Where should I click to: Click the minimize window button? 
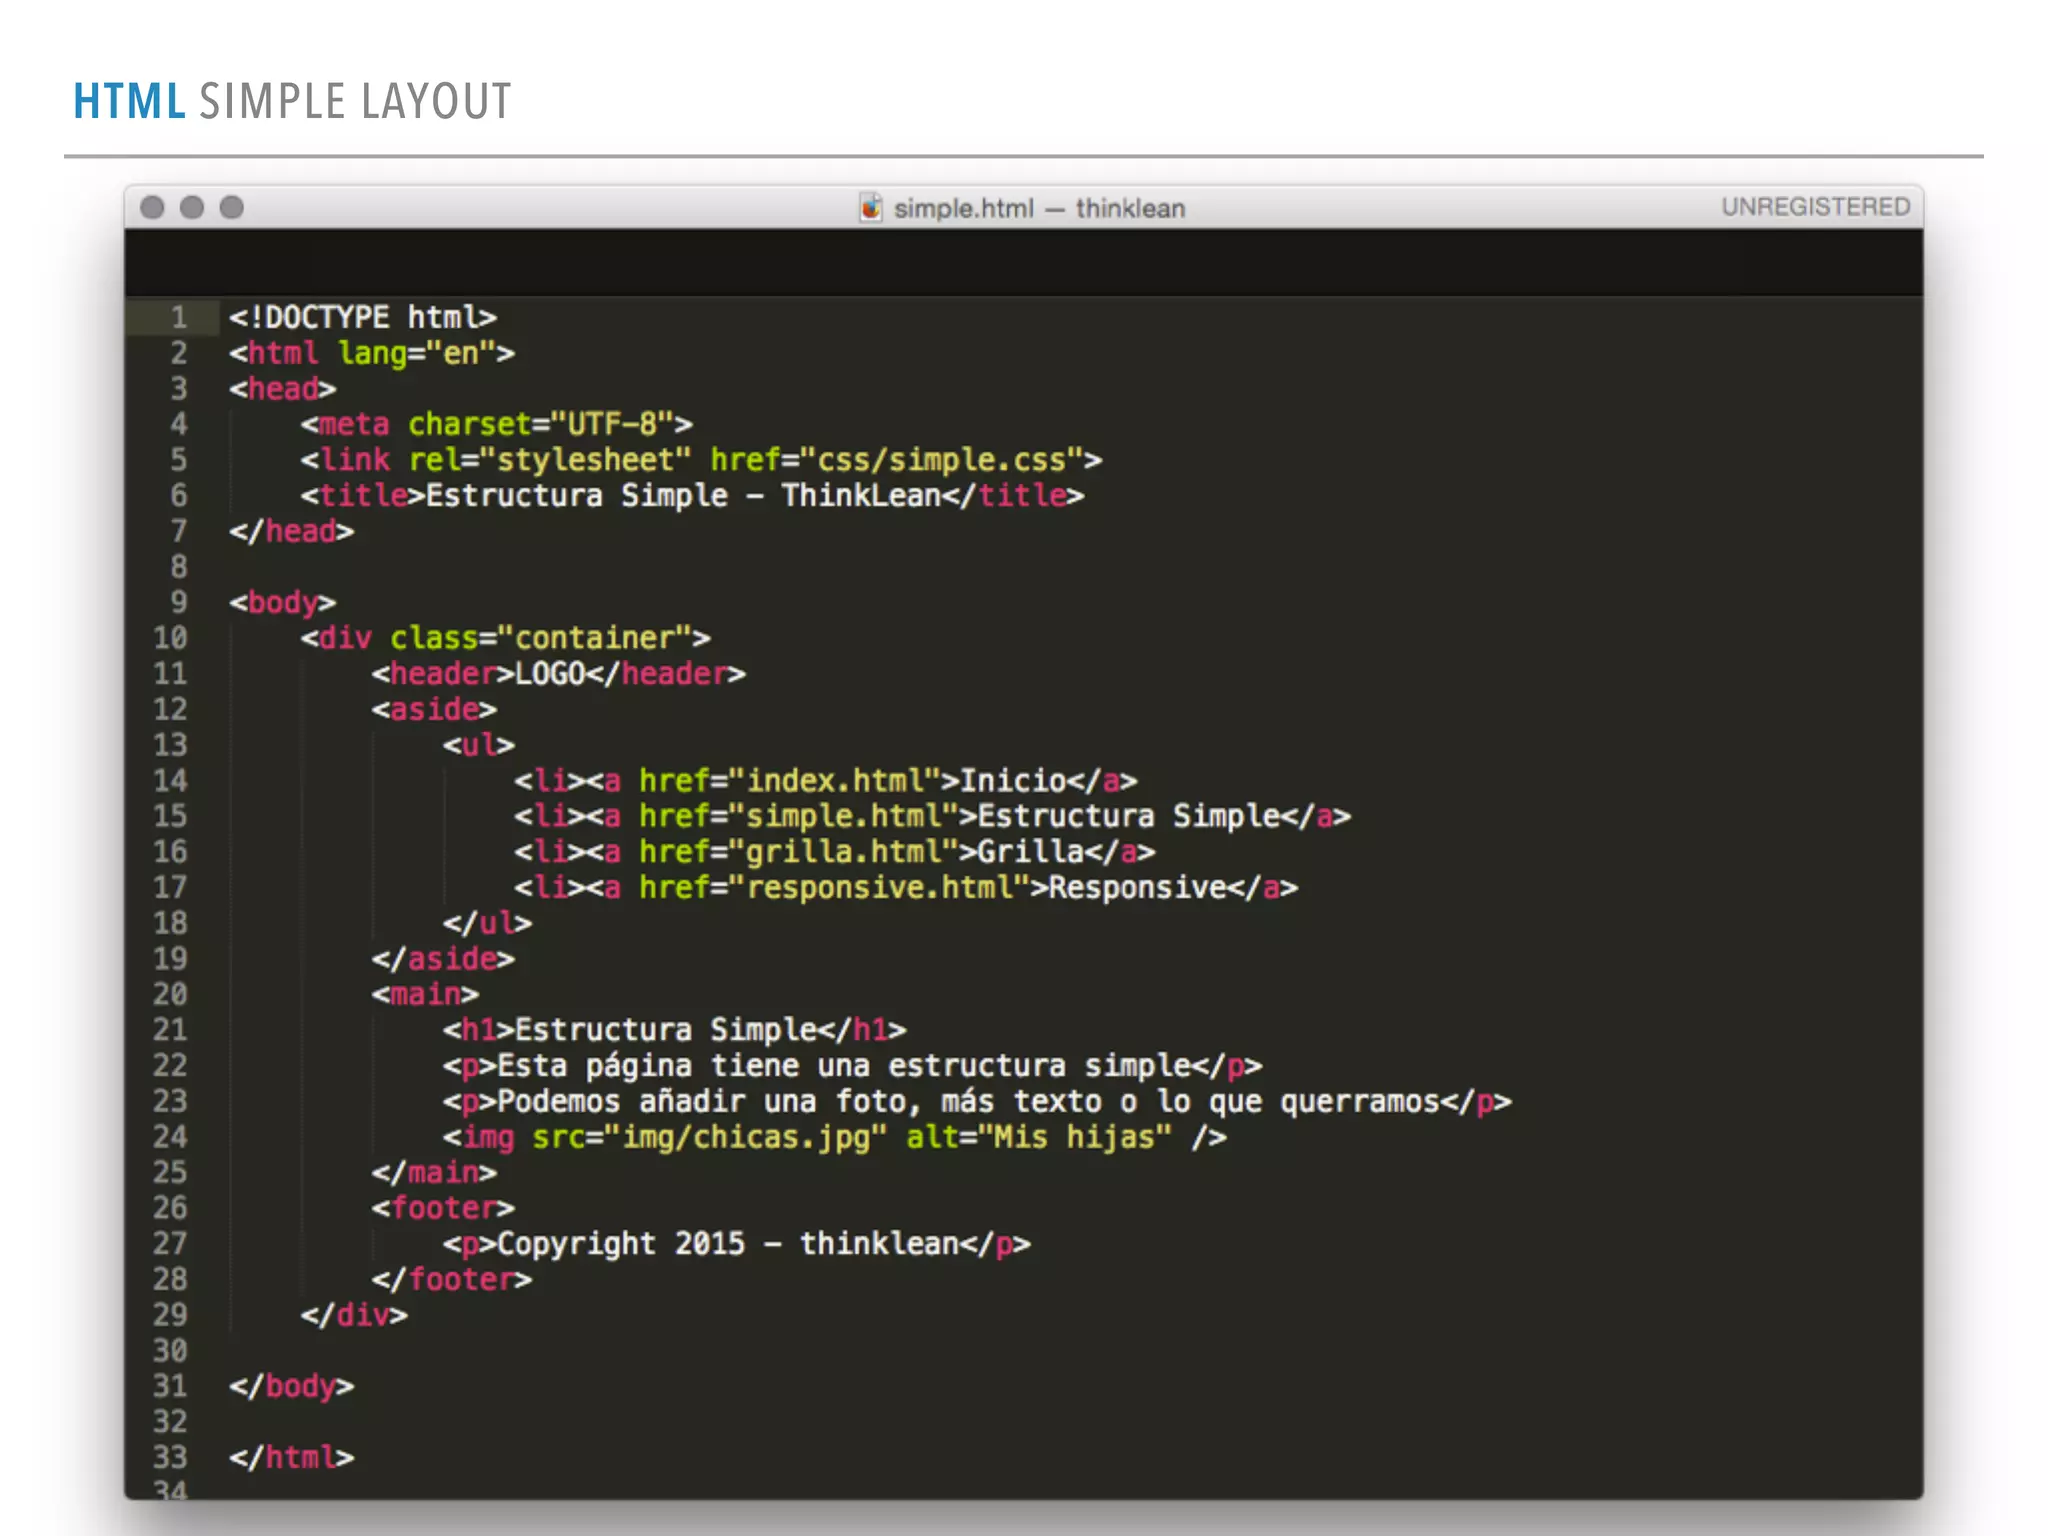192,207
